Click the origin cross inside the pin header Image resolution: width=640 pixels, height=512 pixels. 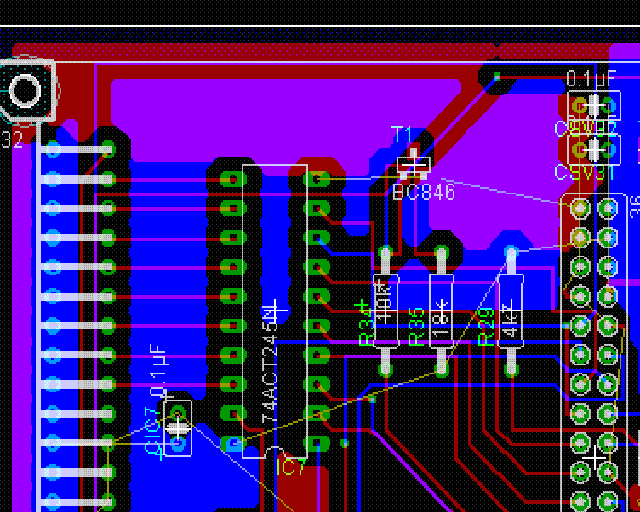(x=594, y=457)
